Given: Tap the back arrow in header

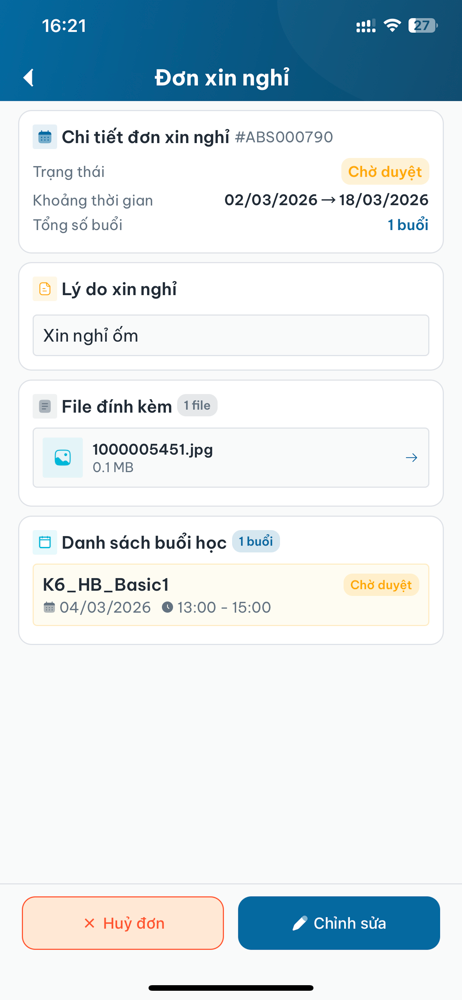Looking at the screenshot, I should 28,78.
